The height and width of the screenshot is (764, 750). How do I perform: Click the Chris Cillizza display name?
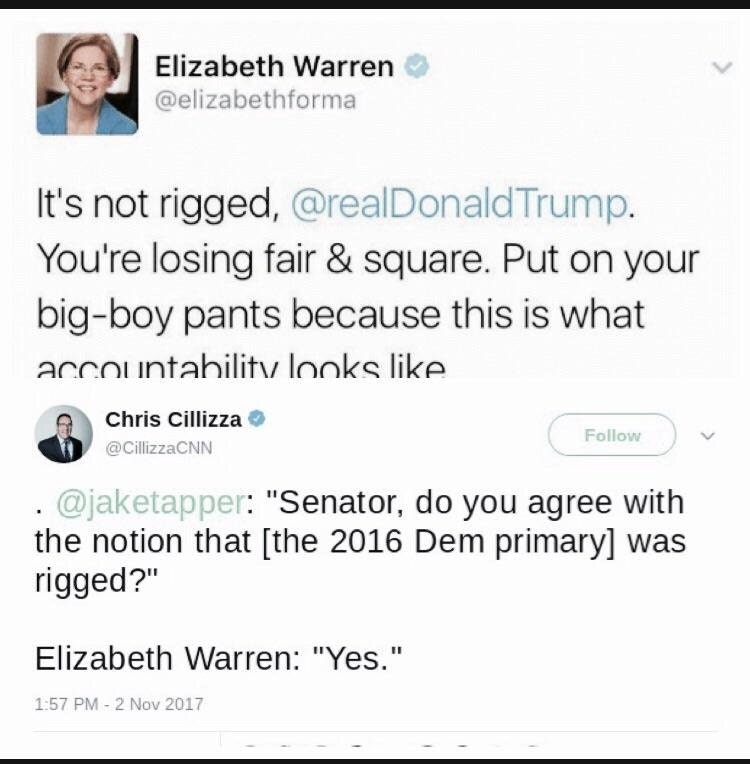tap(173, 419)
